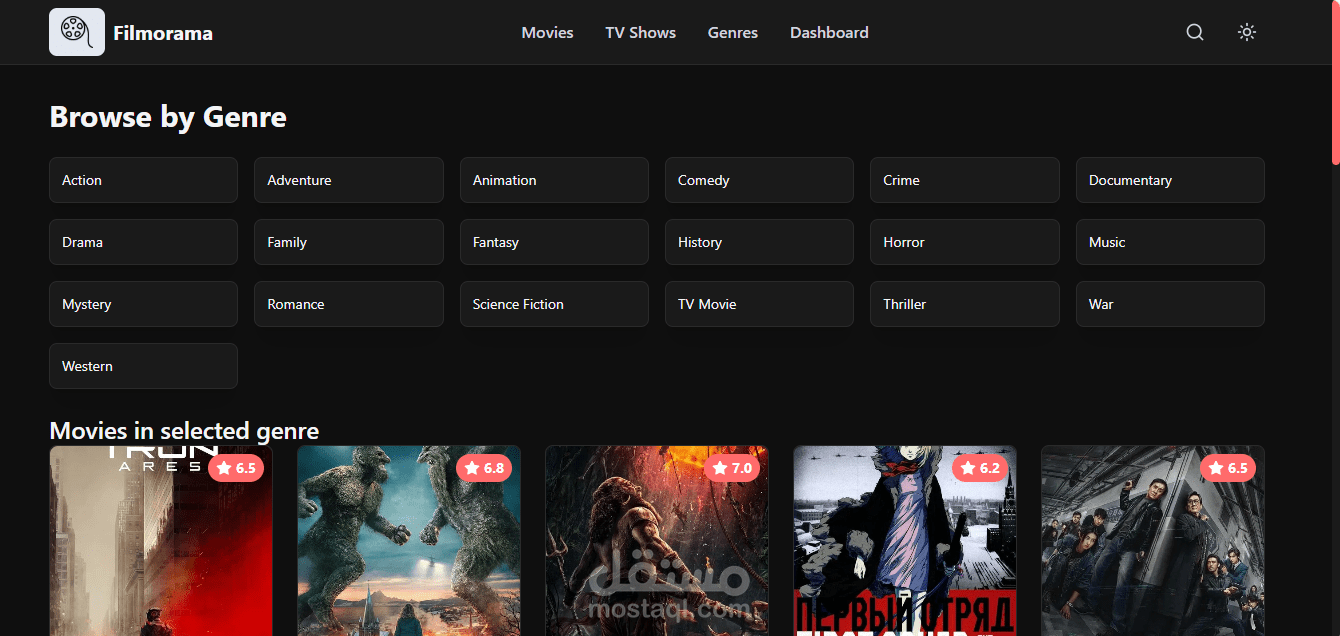1340x636 pixels.
Task: Click the 6.8 star rating badge
Action: (484, 468)
